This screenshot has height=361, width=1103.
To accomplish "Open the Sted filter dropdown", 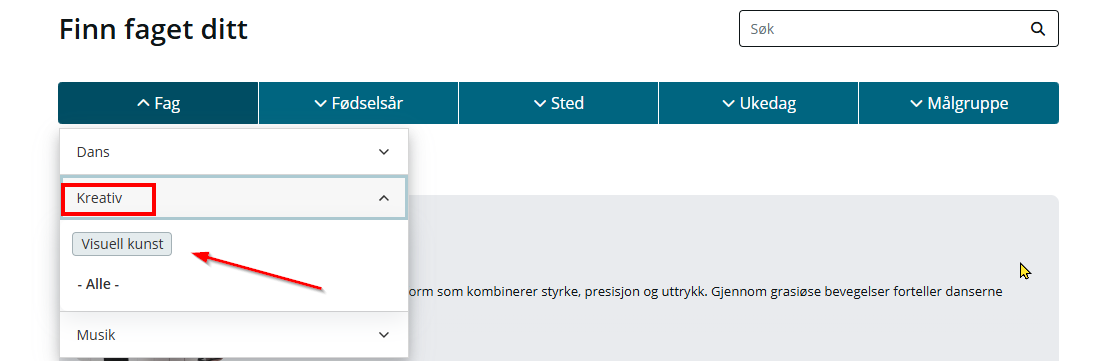I will [x=559, y=103].
